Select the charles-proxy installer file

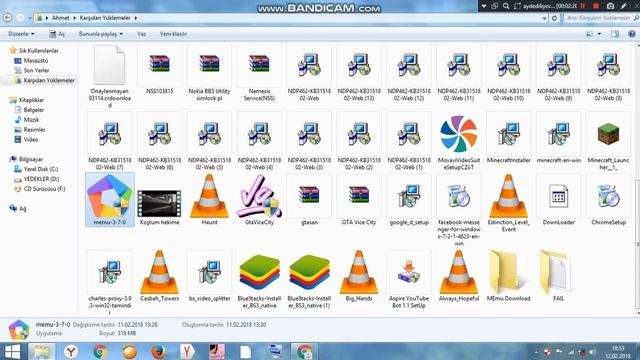pyautogui.click(x=109, y=282)
